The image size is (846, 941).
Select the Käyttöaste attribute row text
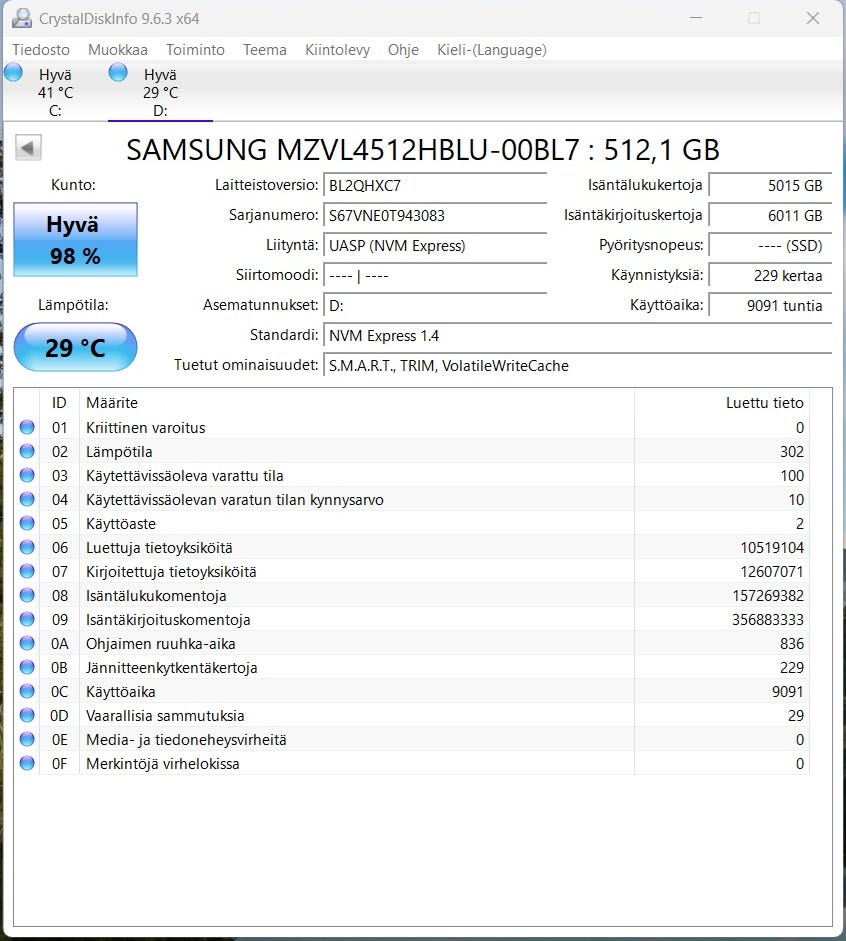(x=121, y=523)
